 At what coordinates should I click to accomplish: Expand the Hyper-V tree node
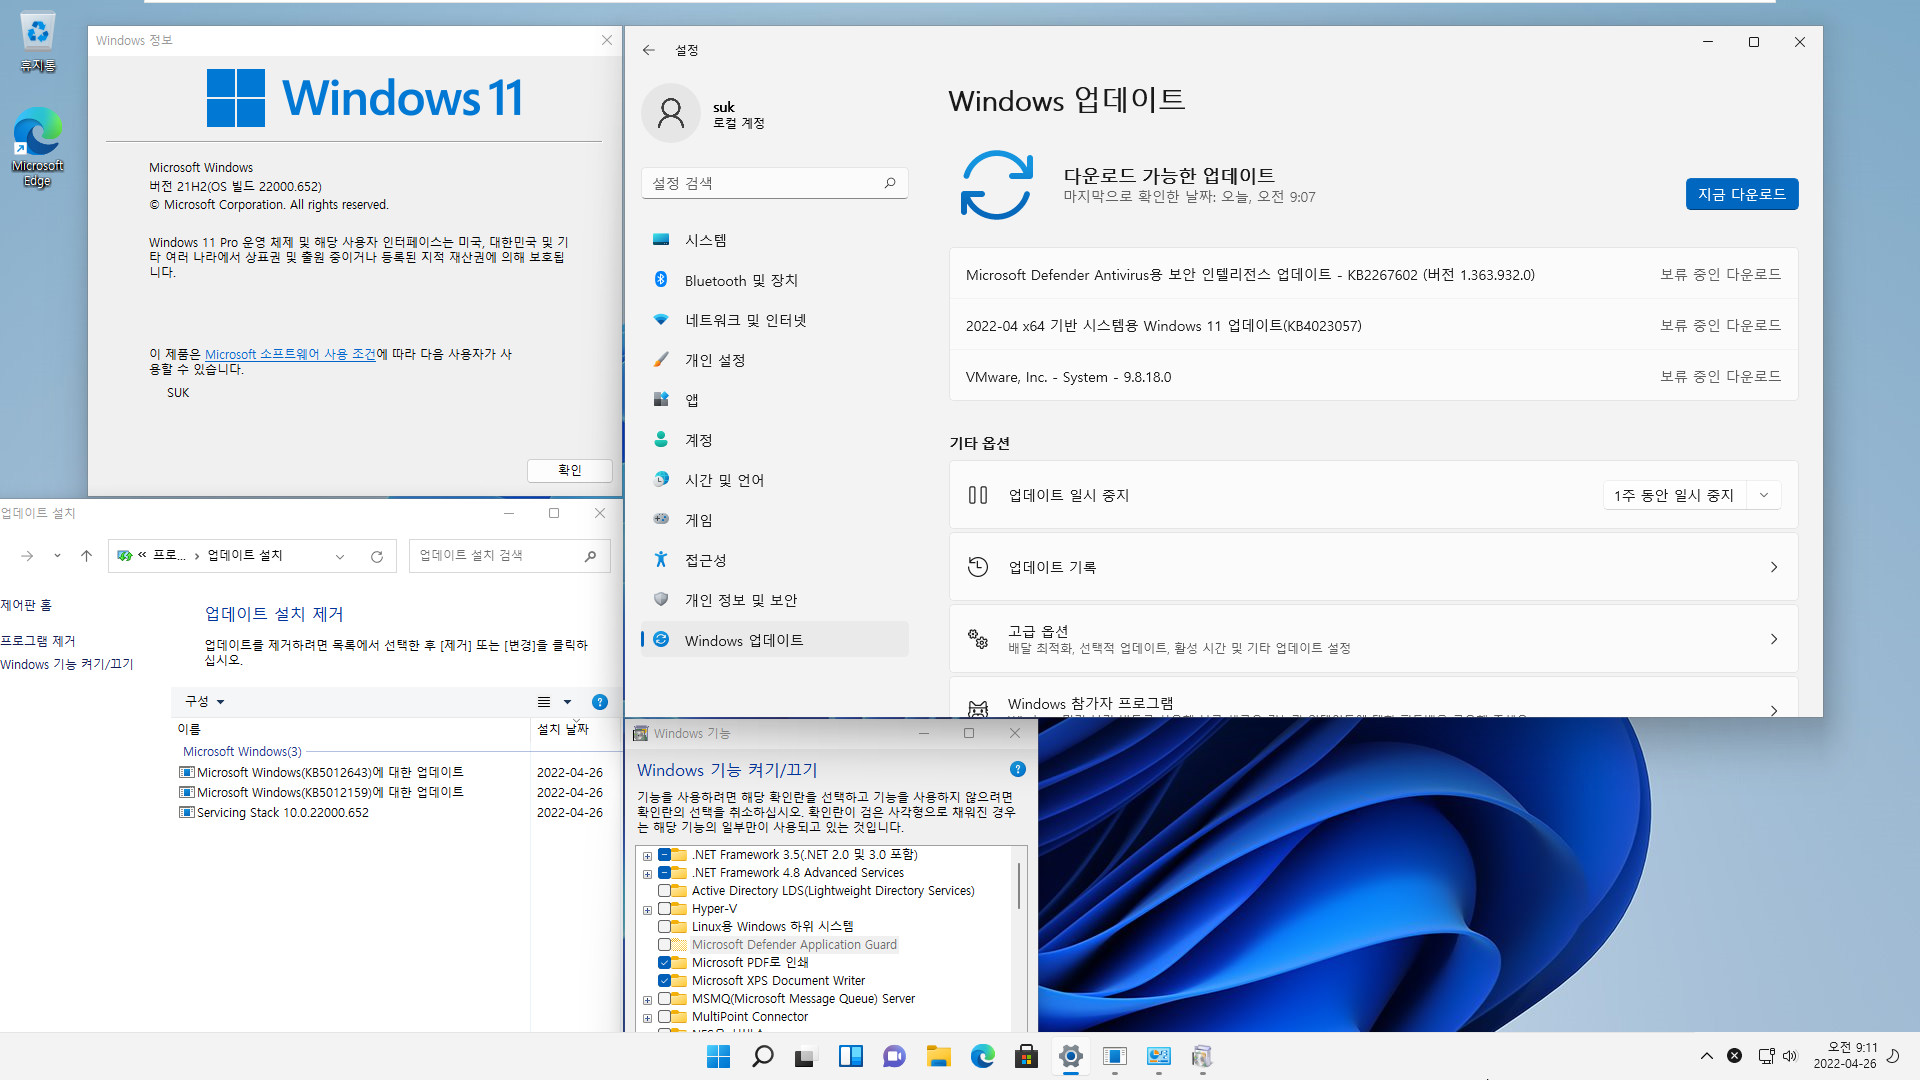point(647,910)
